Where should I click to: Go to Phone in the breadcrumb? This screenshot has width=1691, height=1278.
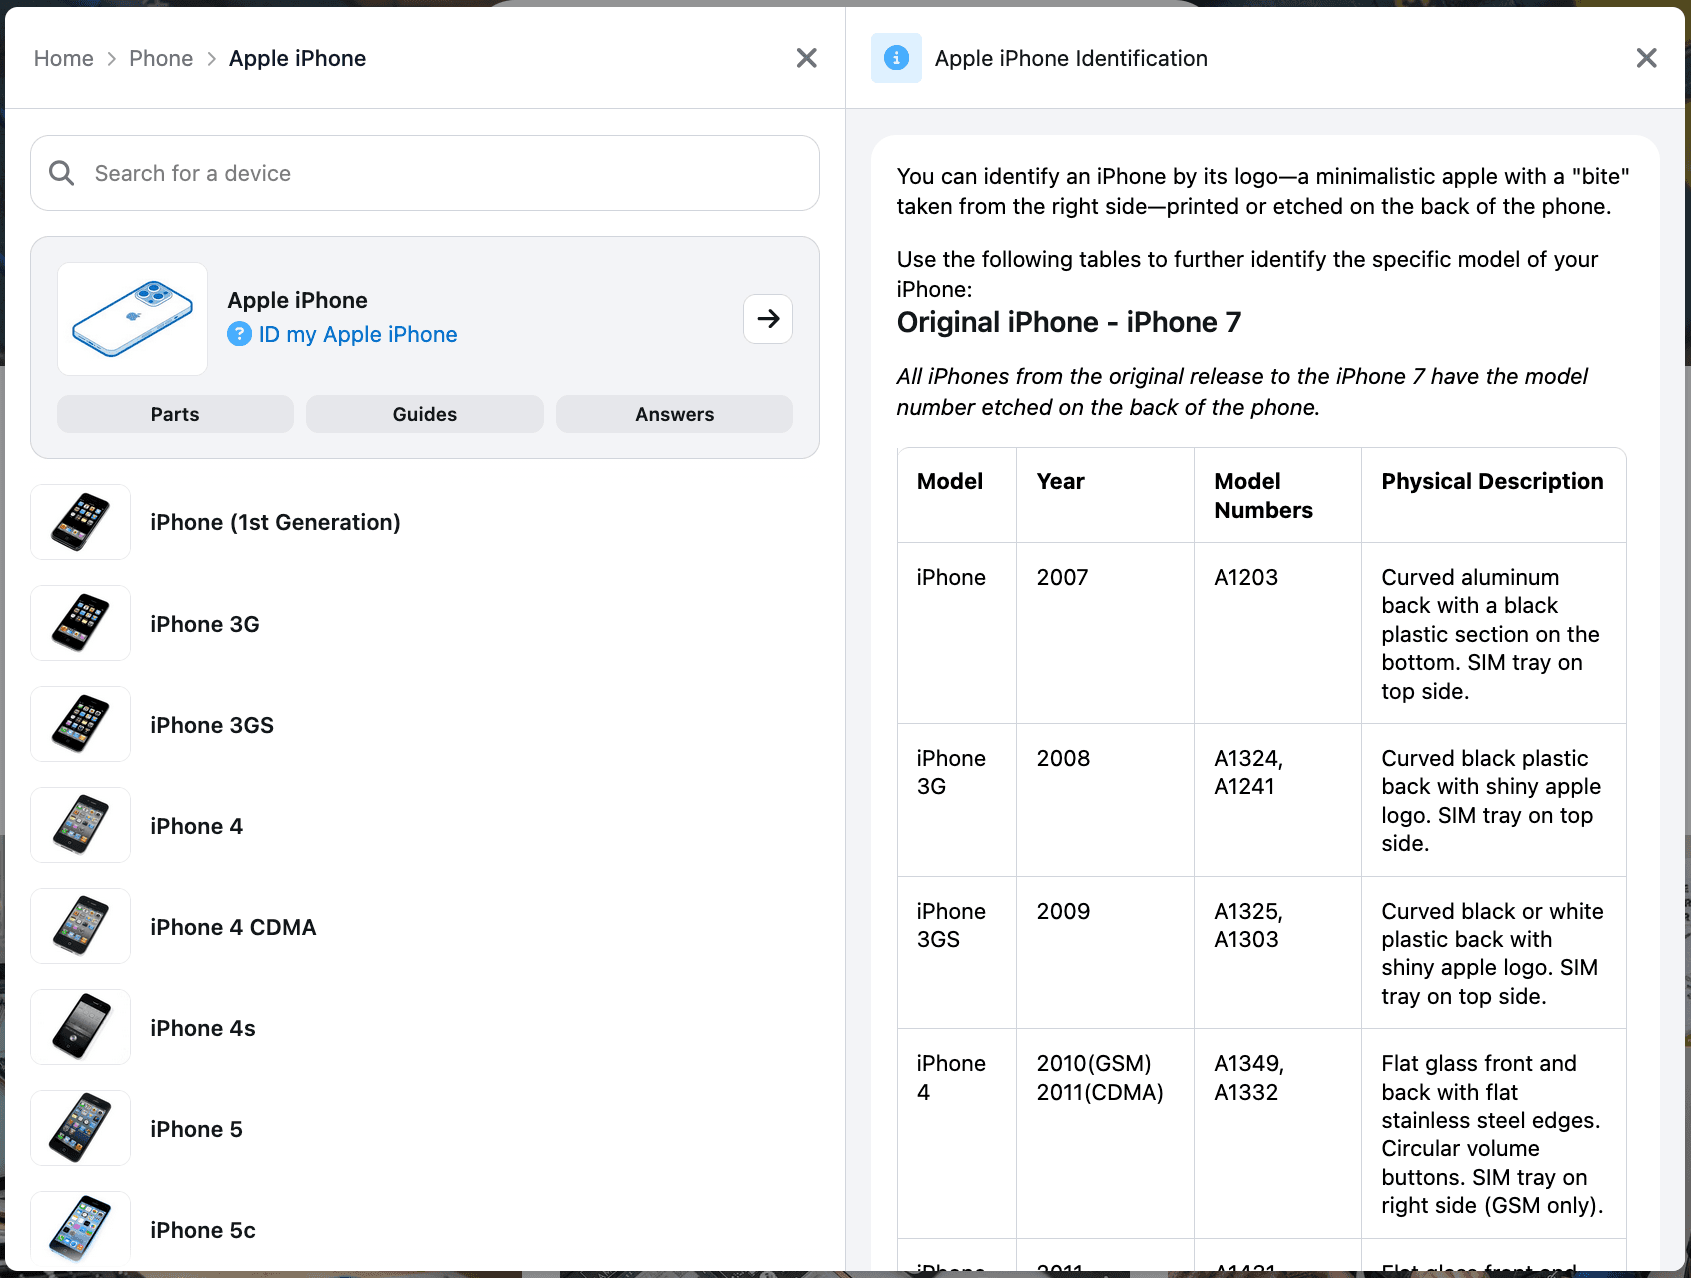(161, 58)
